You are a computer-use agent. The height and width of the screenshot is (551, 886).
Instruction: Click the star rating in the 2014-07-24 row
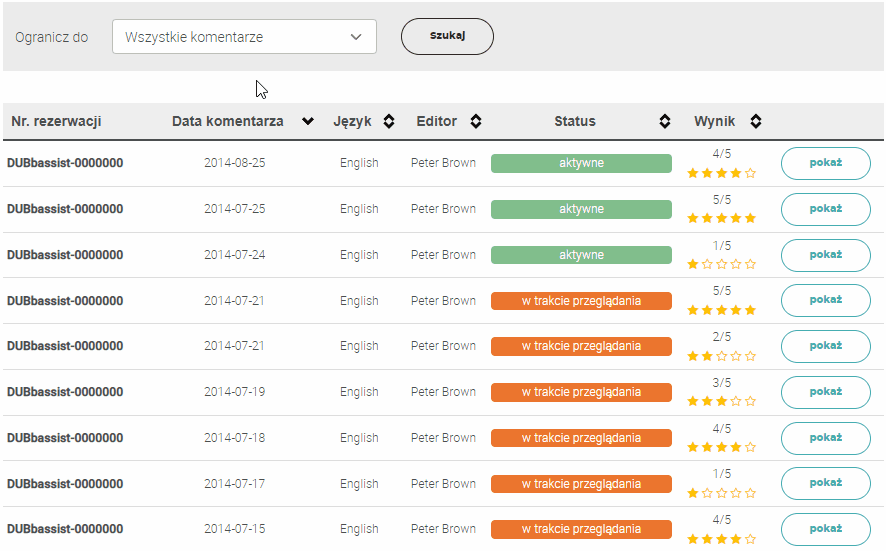[721, 264]
